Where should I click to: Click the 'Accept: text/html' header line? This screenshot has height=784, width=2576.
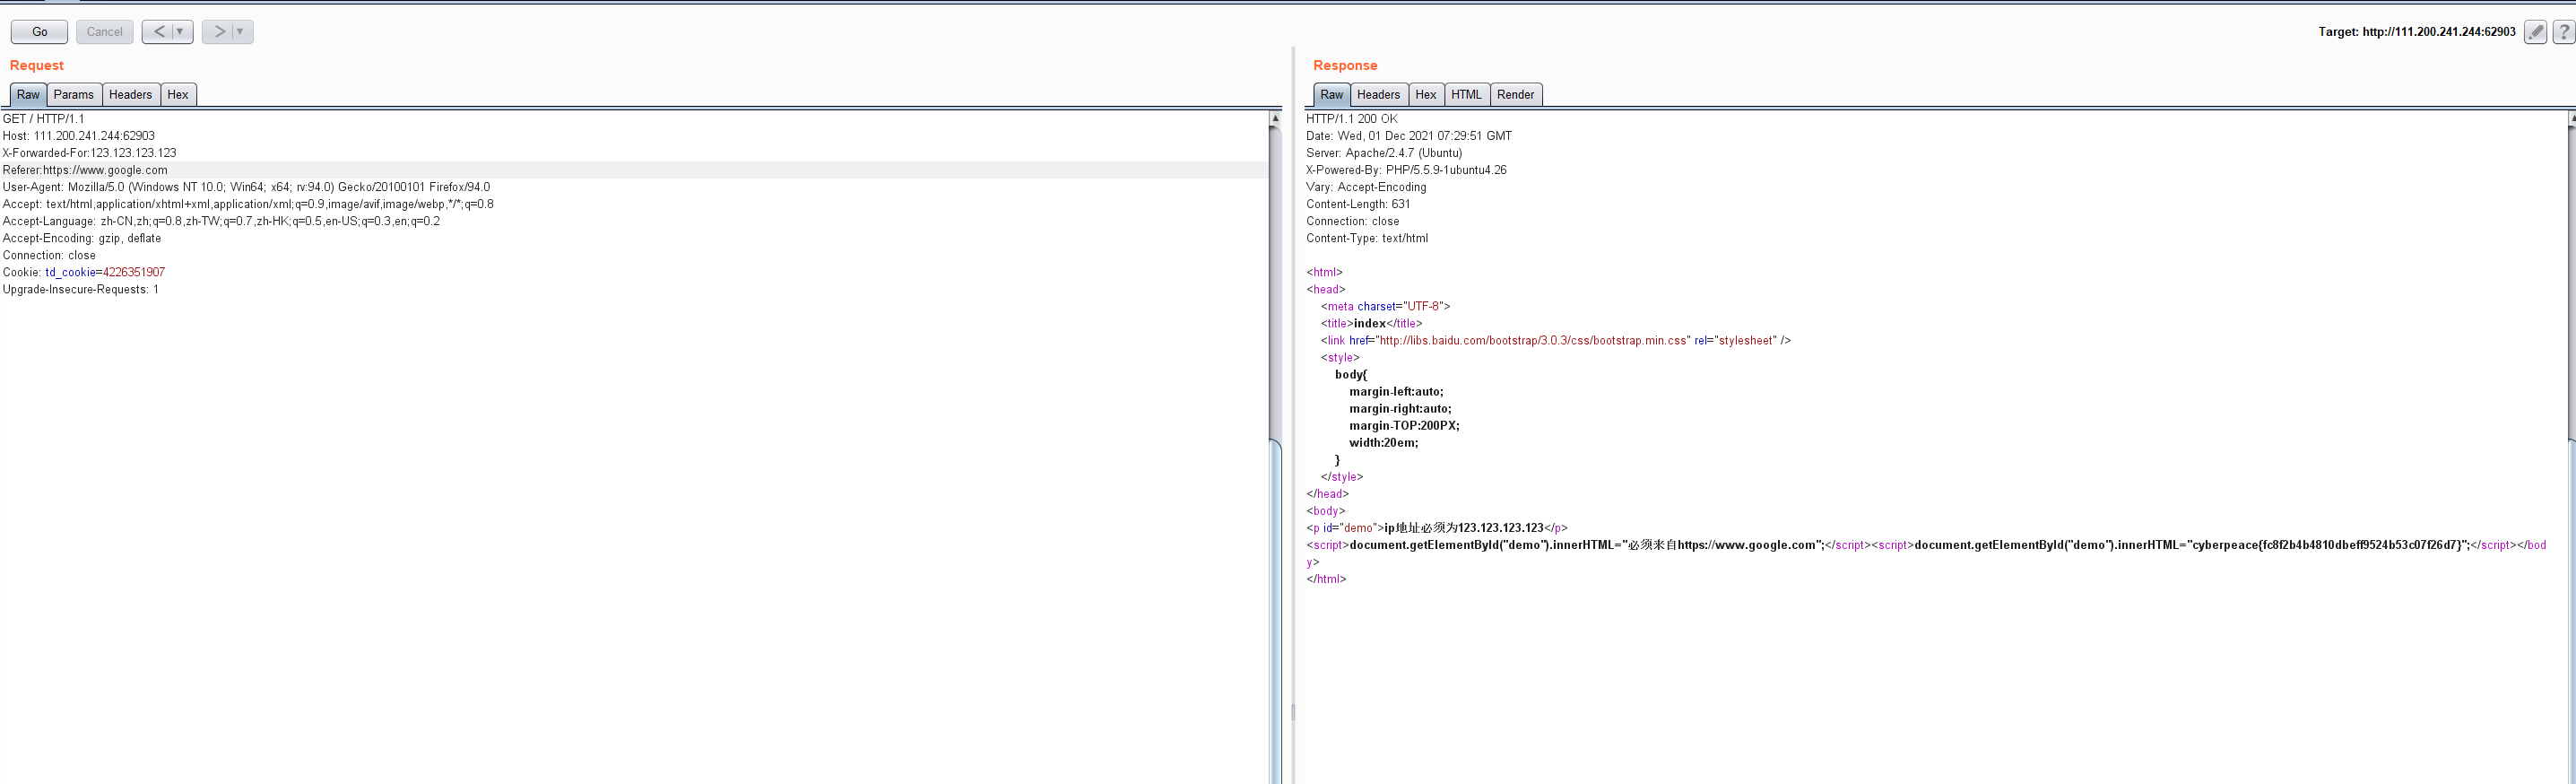point(248,204)
